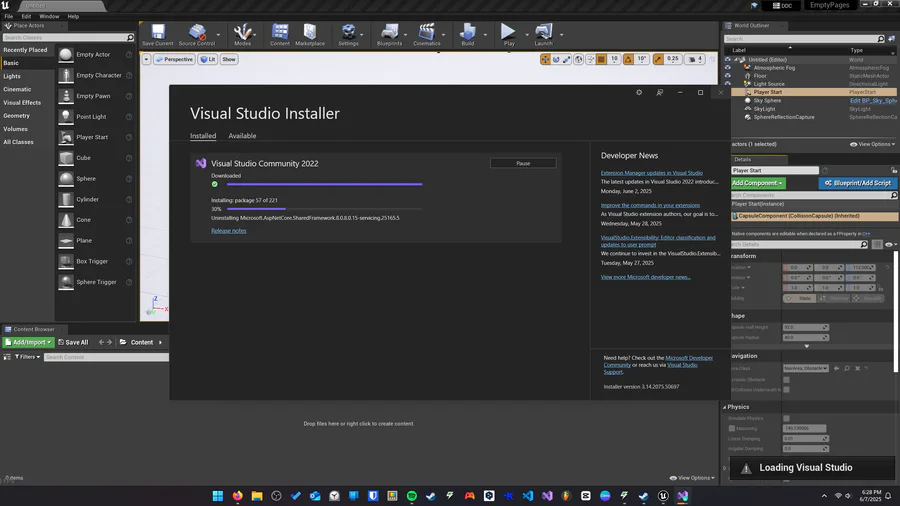Toggle Dynamic Obstacle checkbox
The width and height of the screenshot is (900, 506).
(x=786, y=380)
